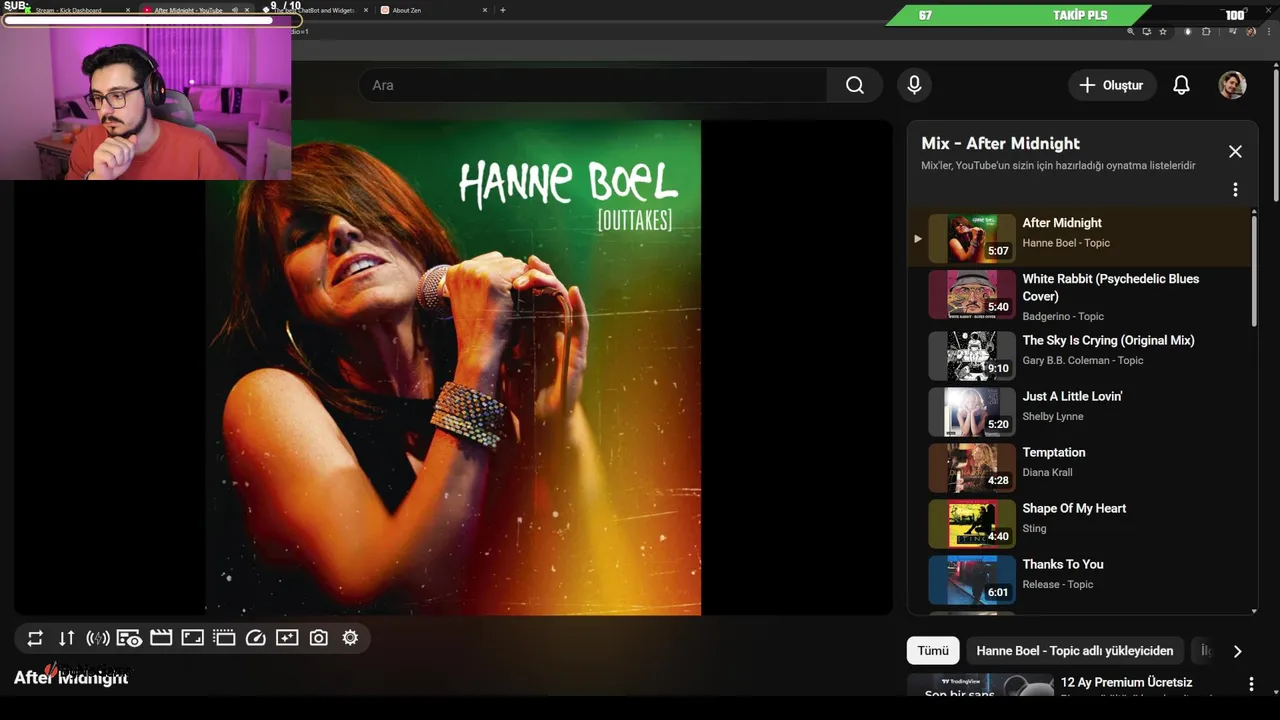This screenshot has width=1280, height=720.
Task: Click the Temptation thumbnail
Action: click(x=972, y=467)
